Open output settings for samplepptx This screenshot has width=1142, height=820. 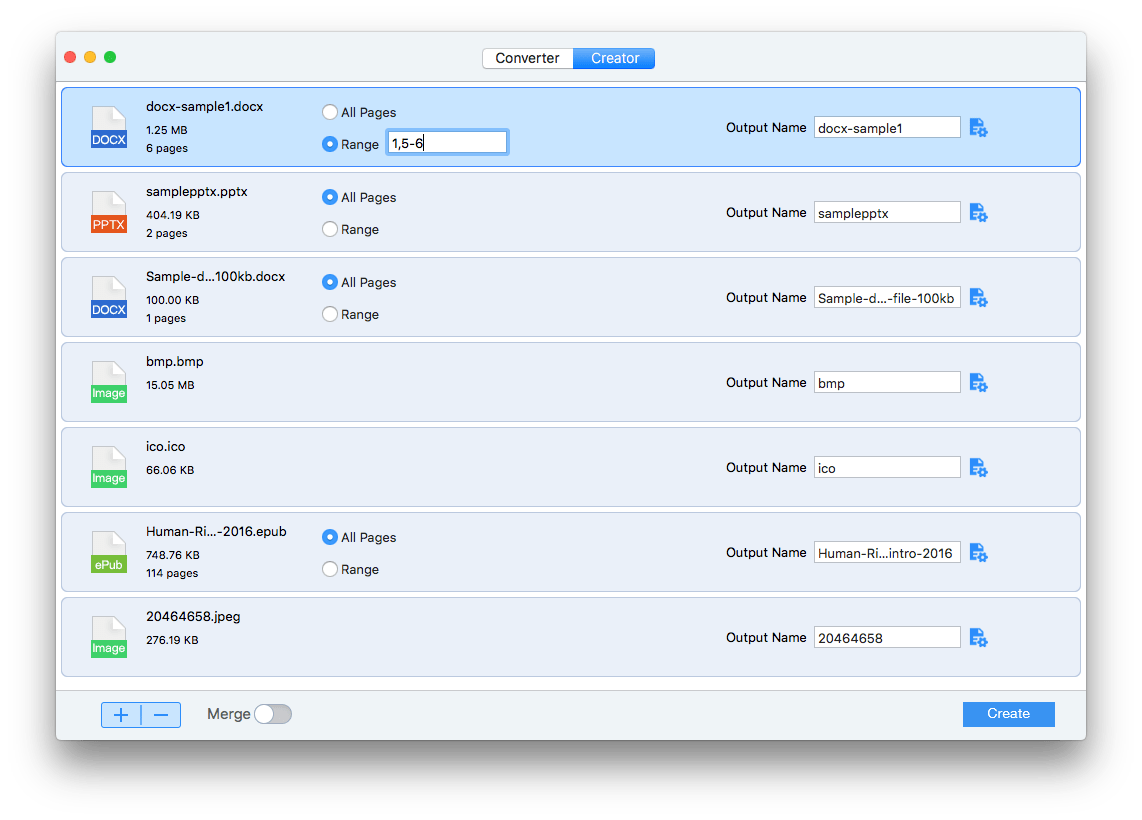pyautogui.click(x=978, y=213)
